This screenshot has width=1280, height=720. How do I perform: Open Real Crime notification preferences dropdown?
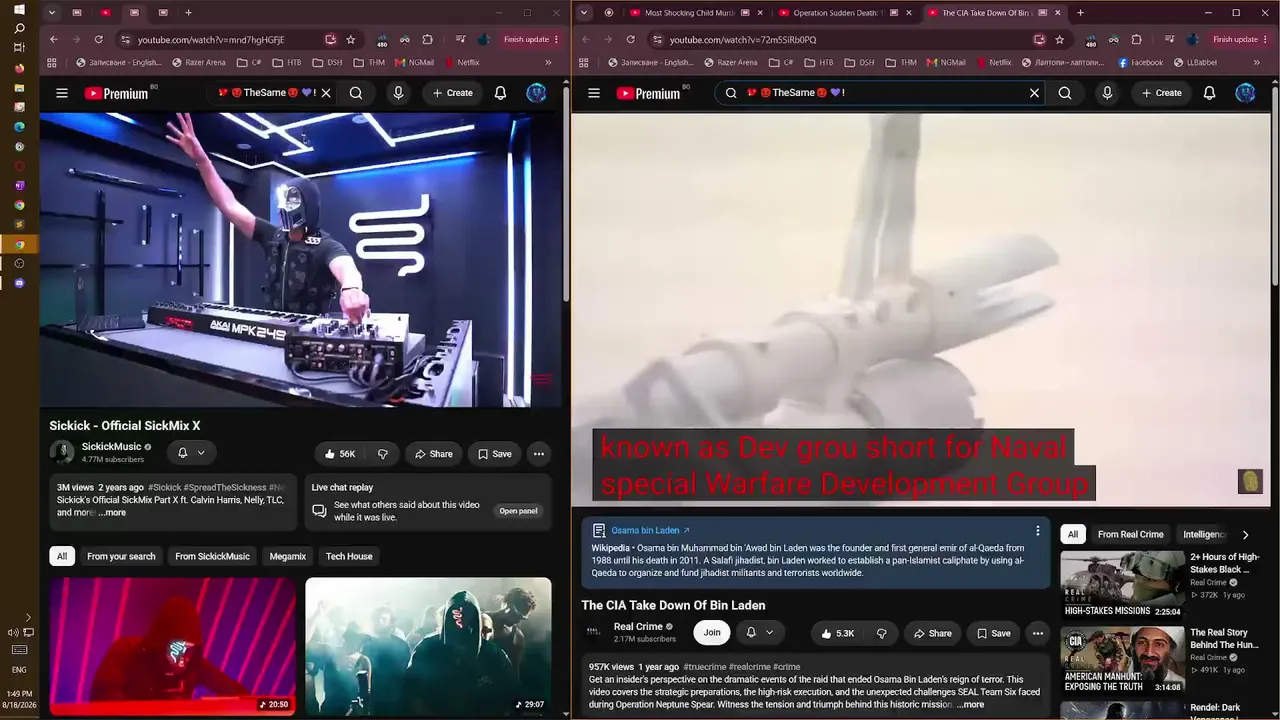[x=760, y=632]
